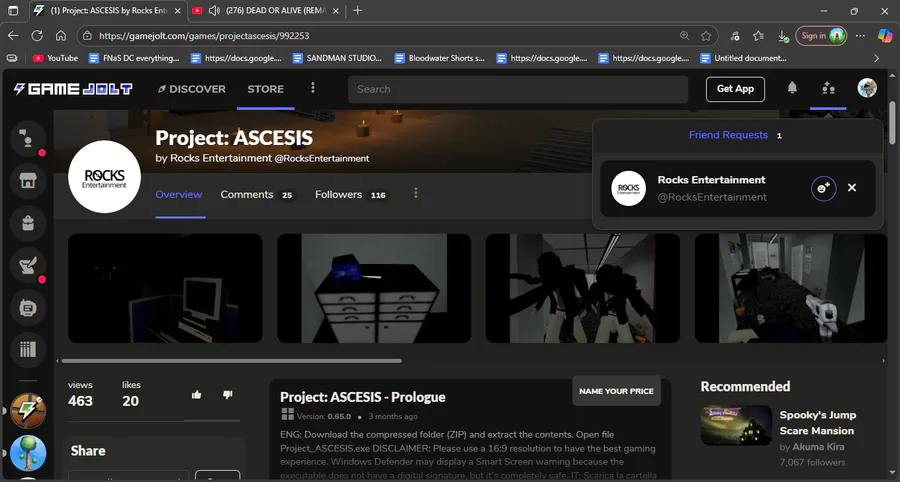Open the game library icon in sidebar
900x482 pixels.
pos(28,349)
